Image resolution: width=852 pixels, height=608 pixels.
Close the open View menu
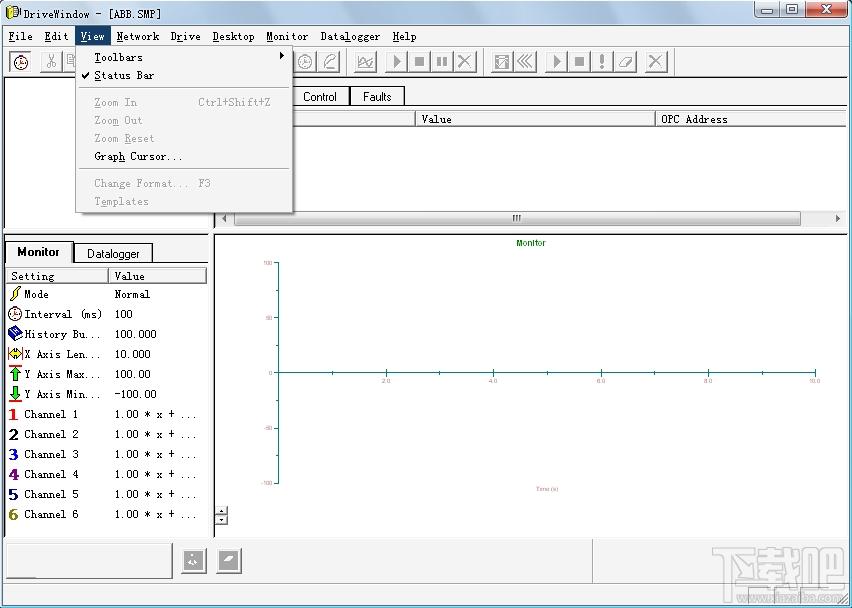[x=92, y=36]
